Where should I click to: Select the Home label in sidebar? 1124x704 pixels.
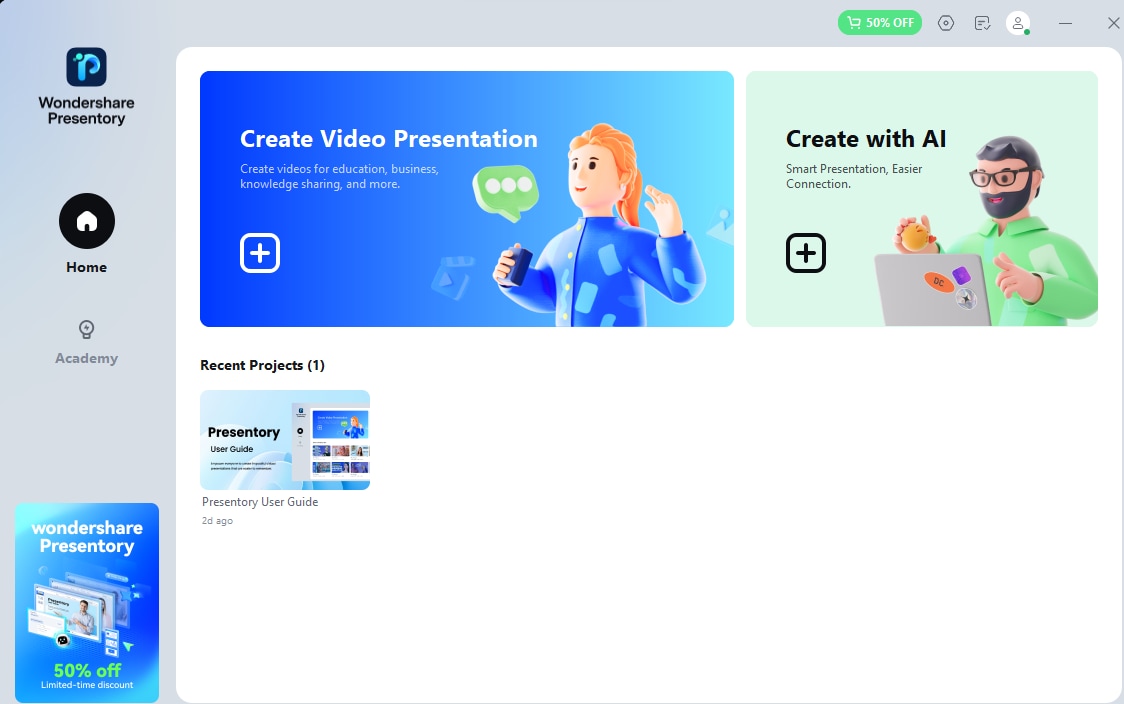point(87,267)
